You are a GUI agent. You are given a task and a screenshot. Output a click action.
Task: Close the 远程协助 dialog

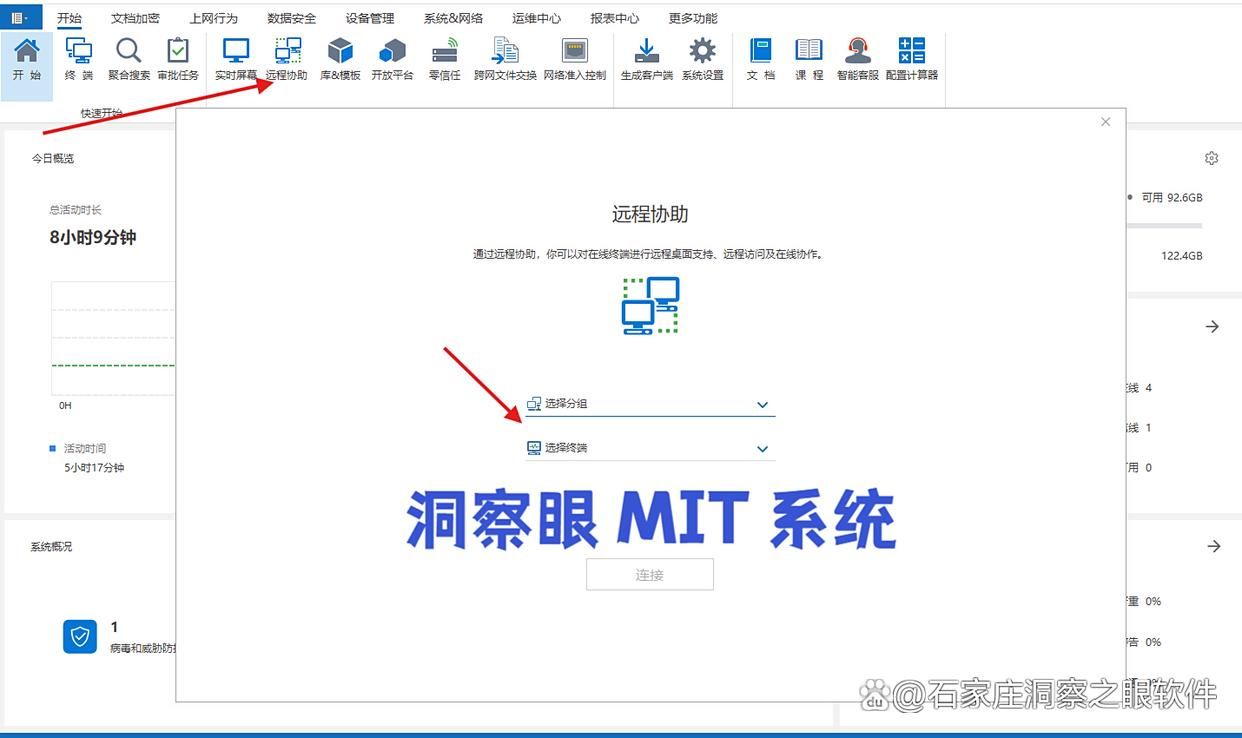(1105, 122)
